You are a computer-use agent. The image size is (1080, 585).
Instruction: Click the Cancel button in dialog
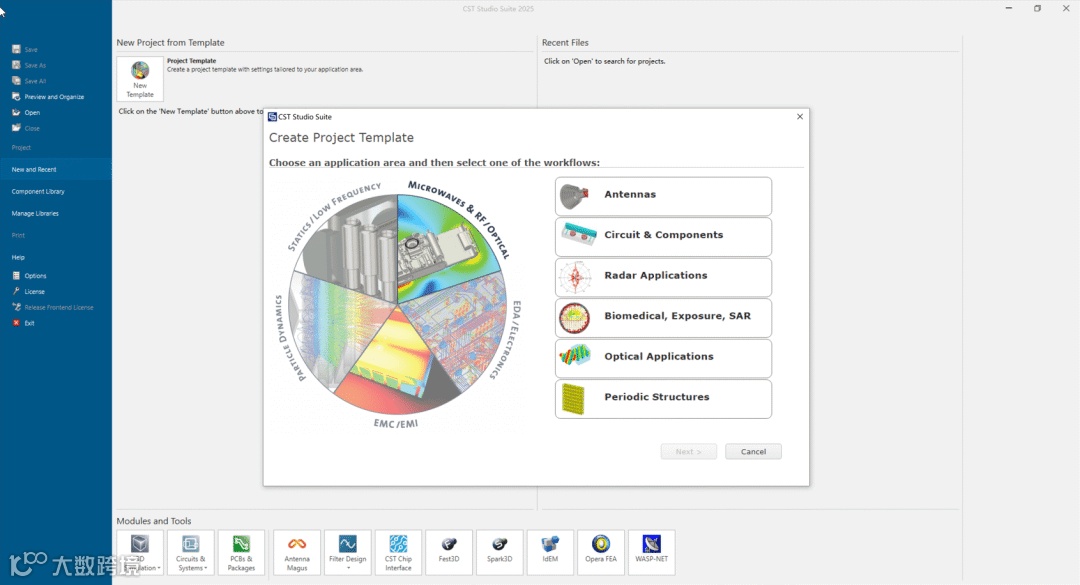tap(753, 451)
